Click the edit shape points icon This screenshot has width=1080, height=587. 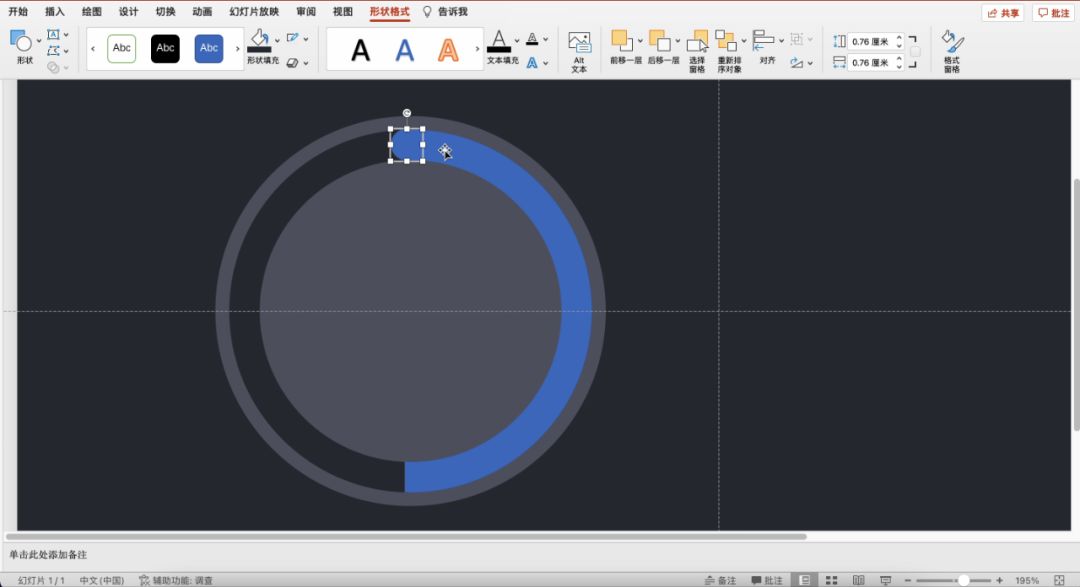[53, 51]
